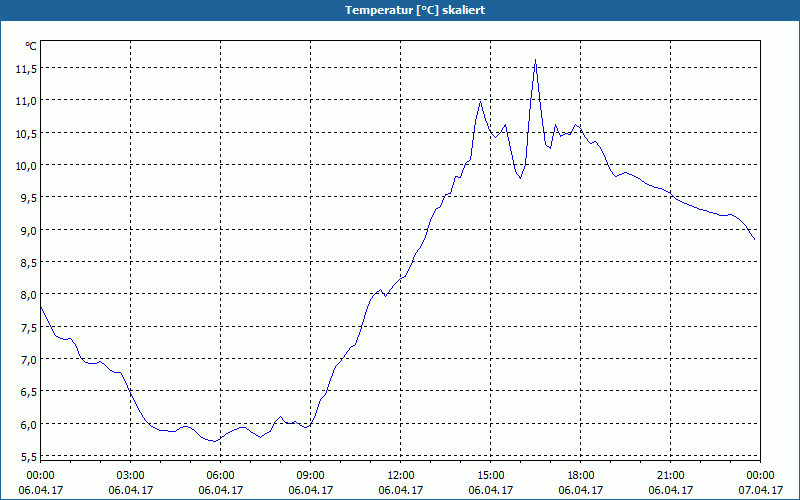The image size is (800, 500).
Task: Pick the 15:00 time label
Action: tap(491, 476)
